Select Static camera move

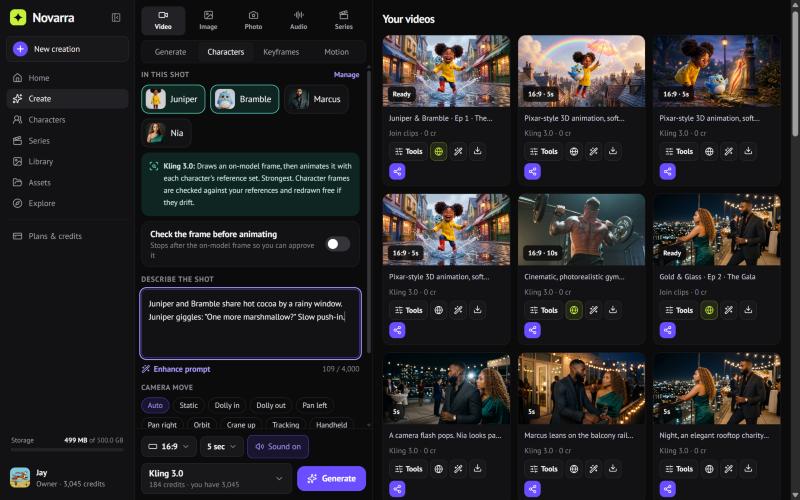click(x=188, y=405)
